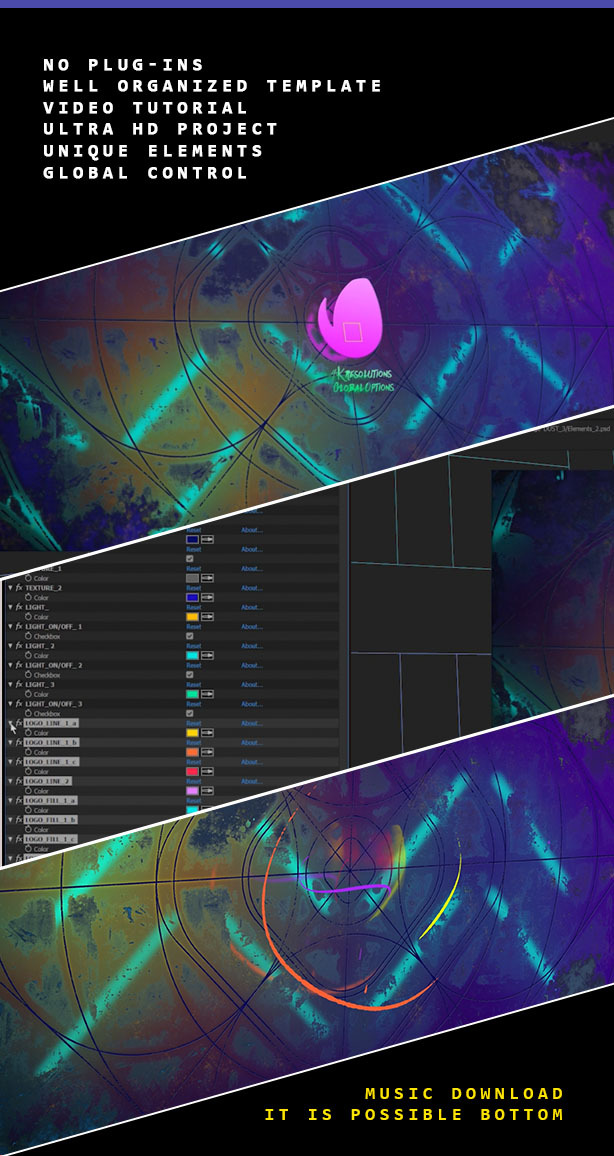Click the stopwatch for TEXTURE_2 Color
Image resolution: width=614 pixels, height=1156 pixels.
pyautogui.click(x=28, y=597)
